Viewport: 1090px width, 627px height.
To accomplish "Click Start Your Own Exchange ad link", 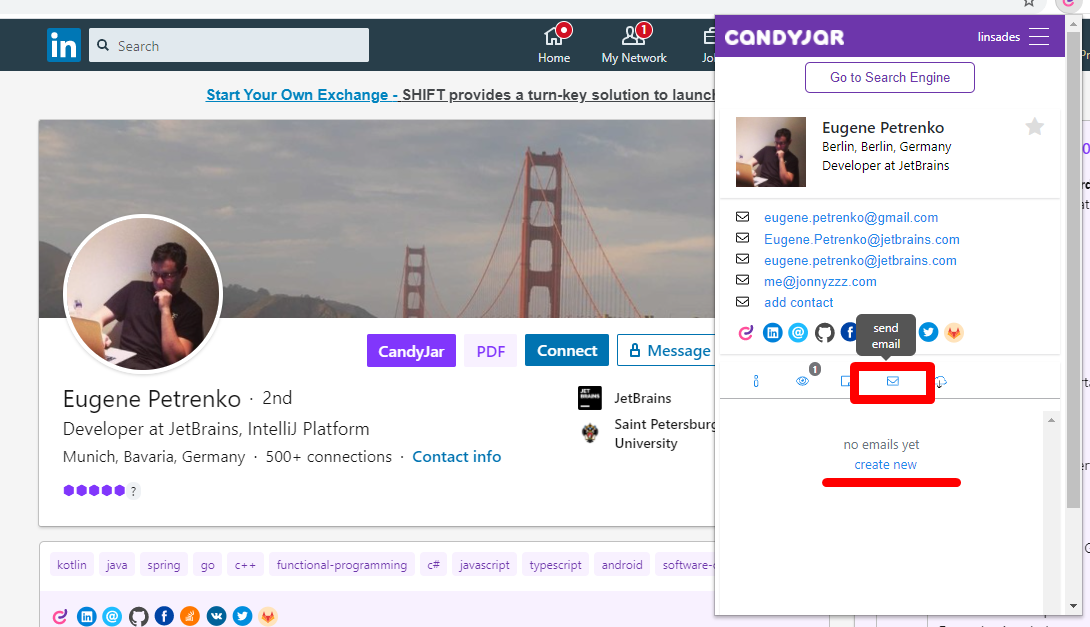I will tap(301, 95).
